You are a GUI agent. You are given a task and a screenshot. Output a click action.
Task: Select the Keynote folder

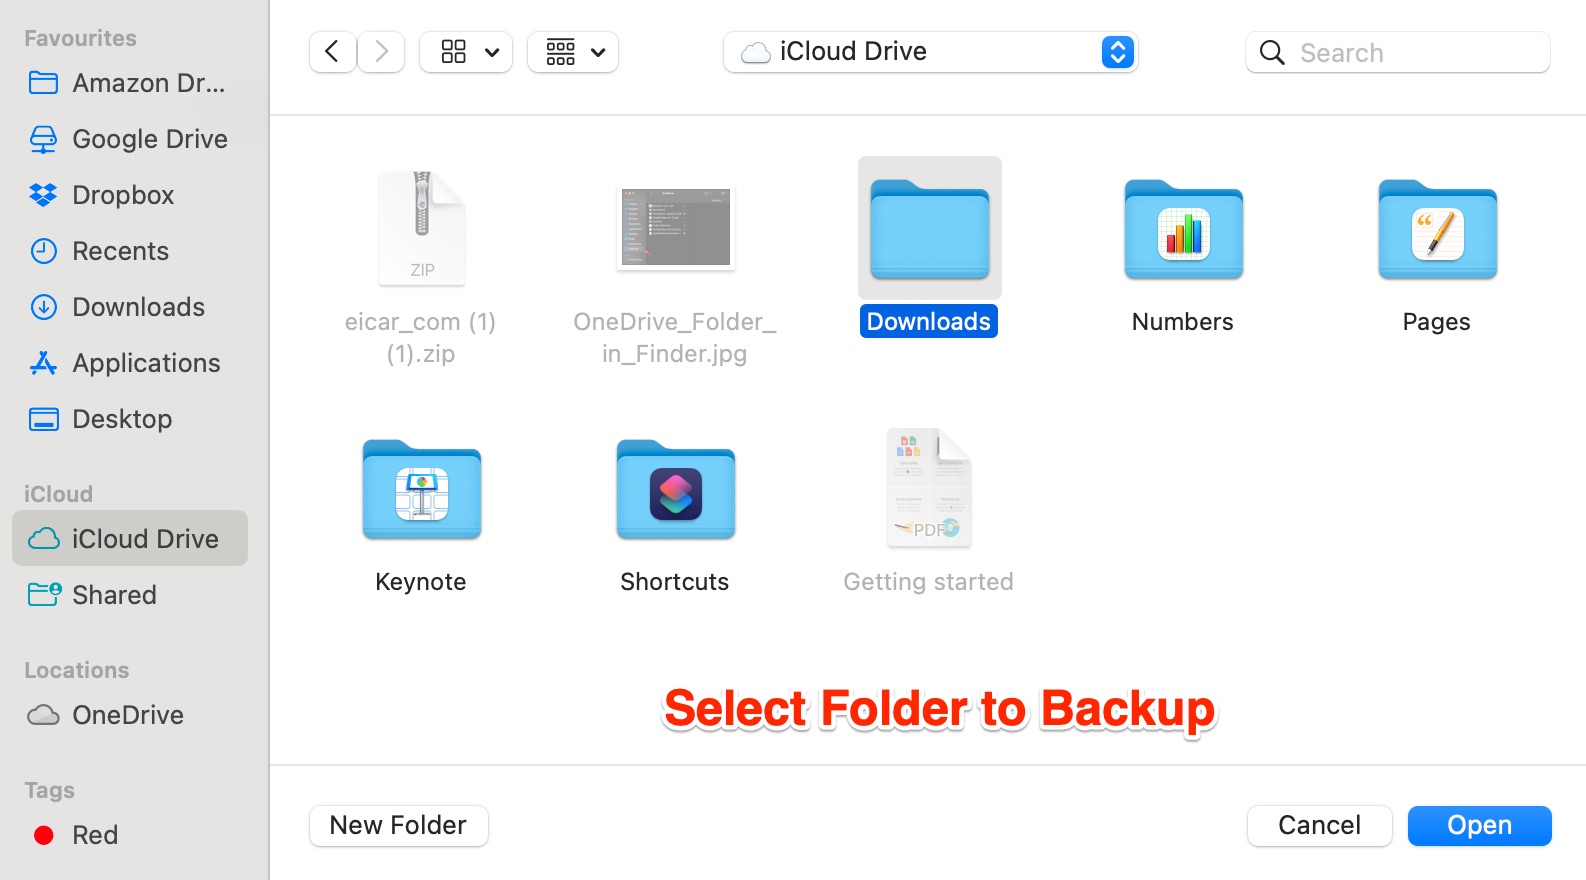tap(421, 489)
